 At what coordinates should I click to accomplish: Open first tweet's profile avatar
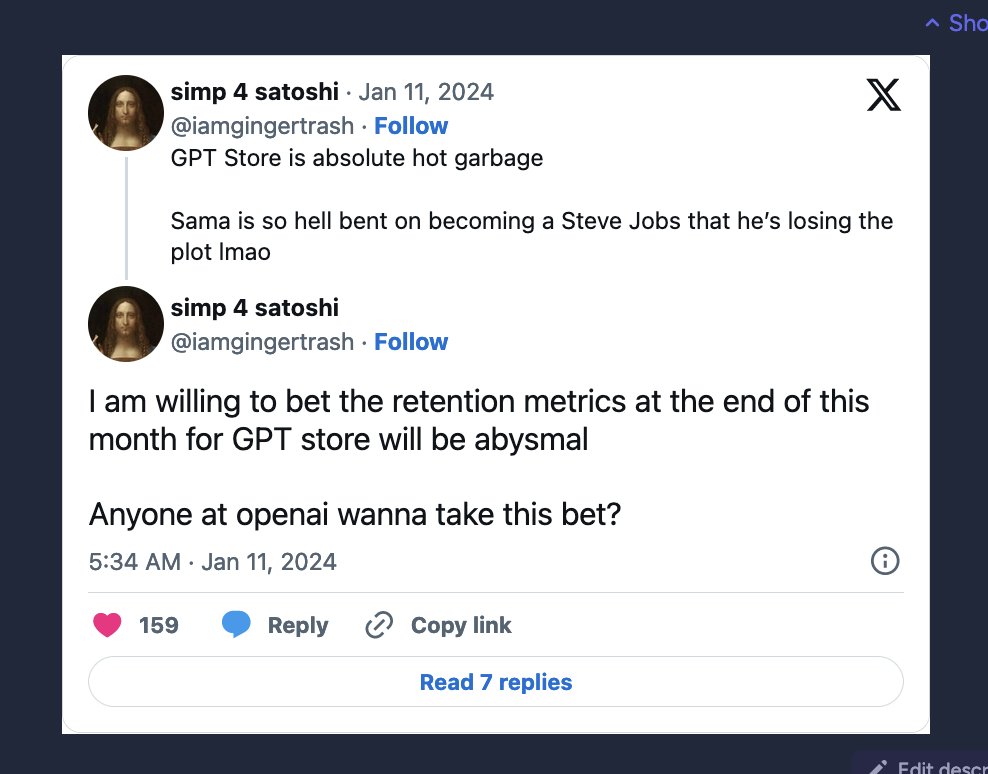coord(126,113)
